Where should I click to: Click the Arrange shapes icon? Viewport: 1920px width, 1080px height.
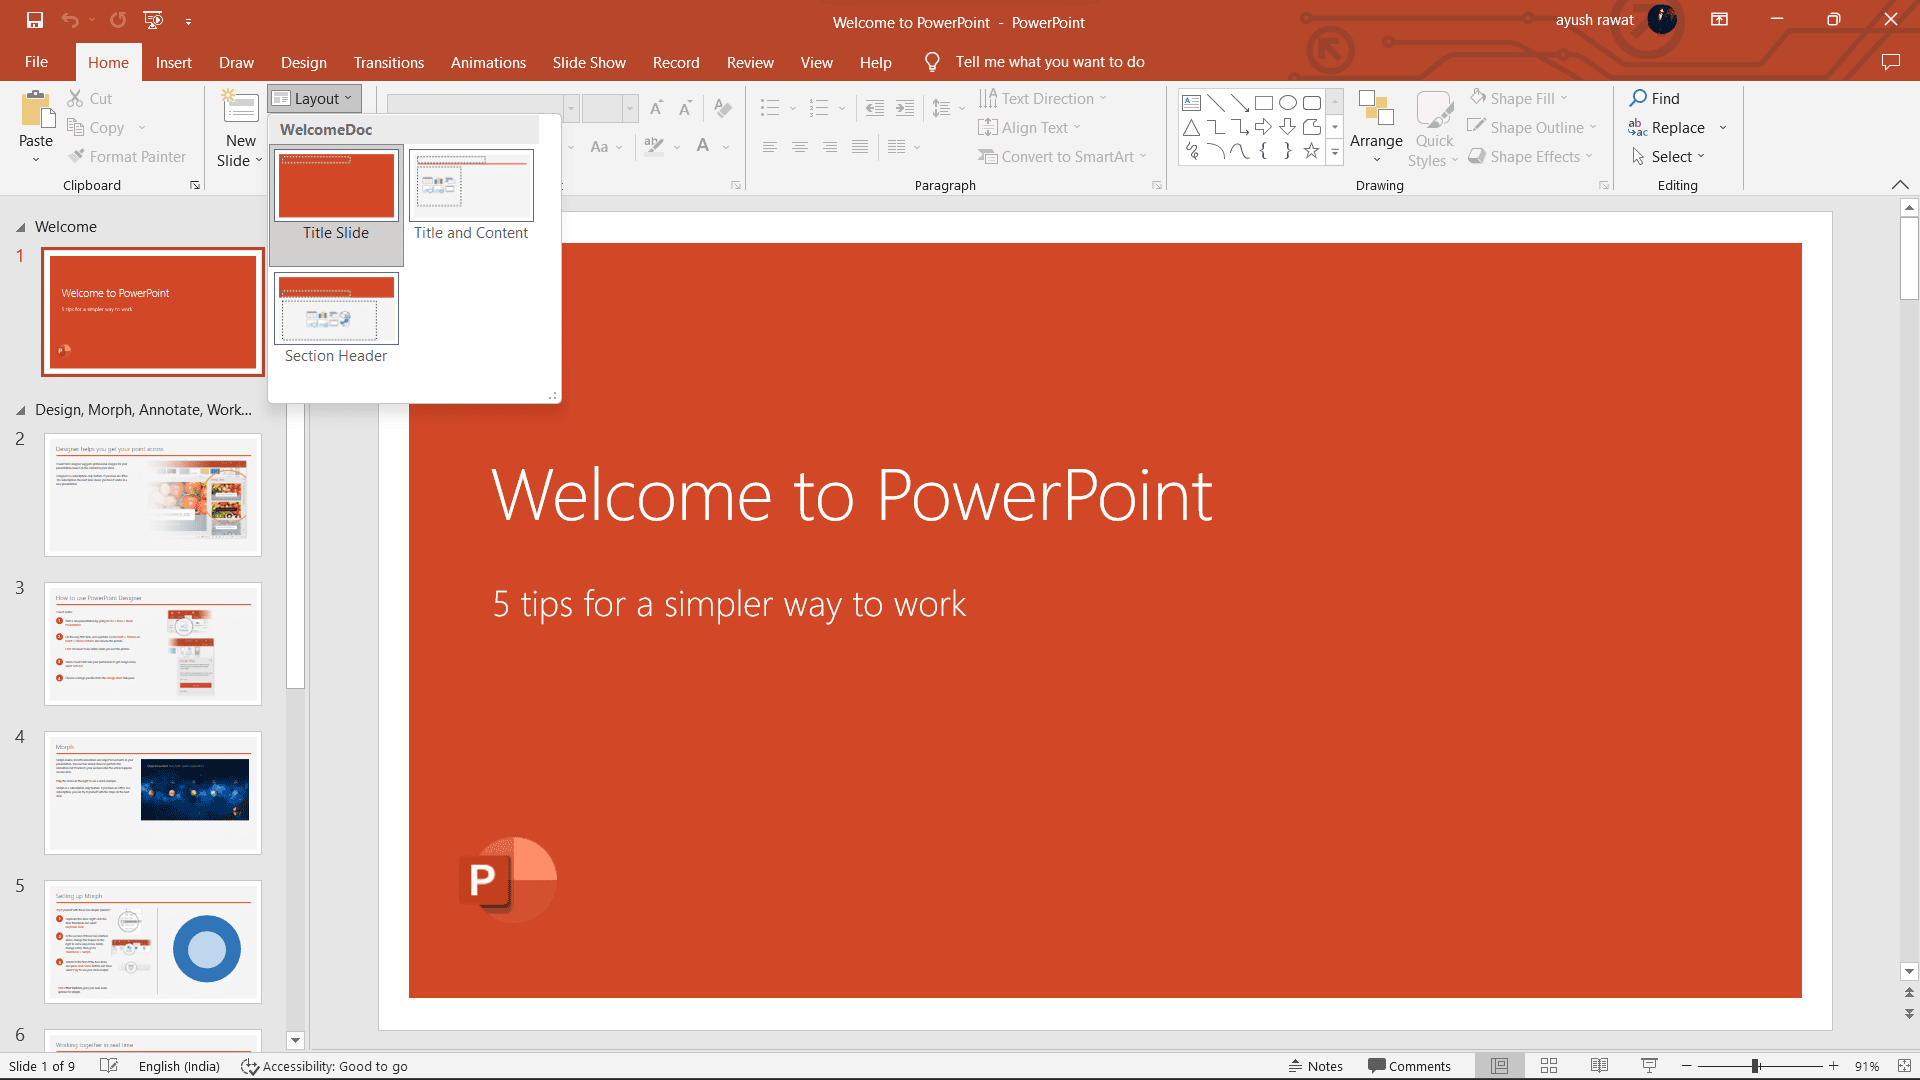tap(1376, 110)
